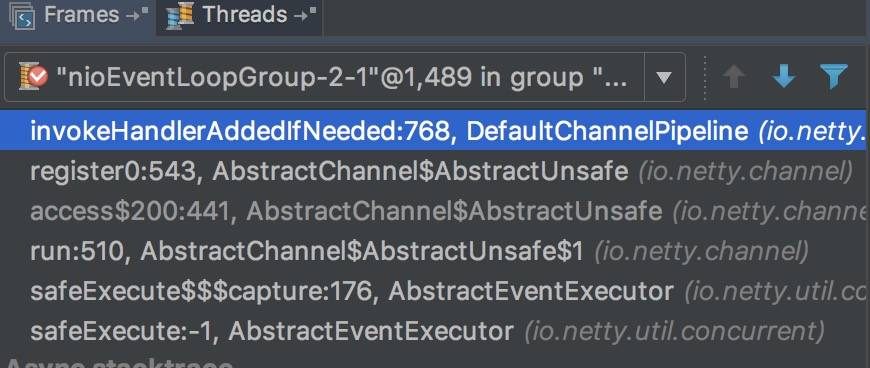Viewport: 870px width, 368px height.
Task: Open the nioEventLoopGroup-2-1 thread combo box
Action: [x=345, y=78]
